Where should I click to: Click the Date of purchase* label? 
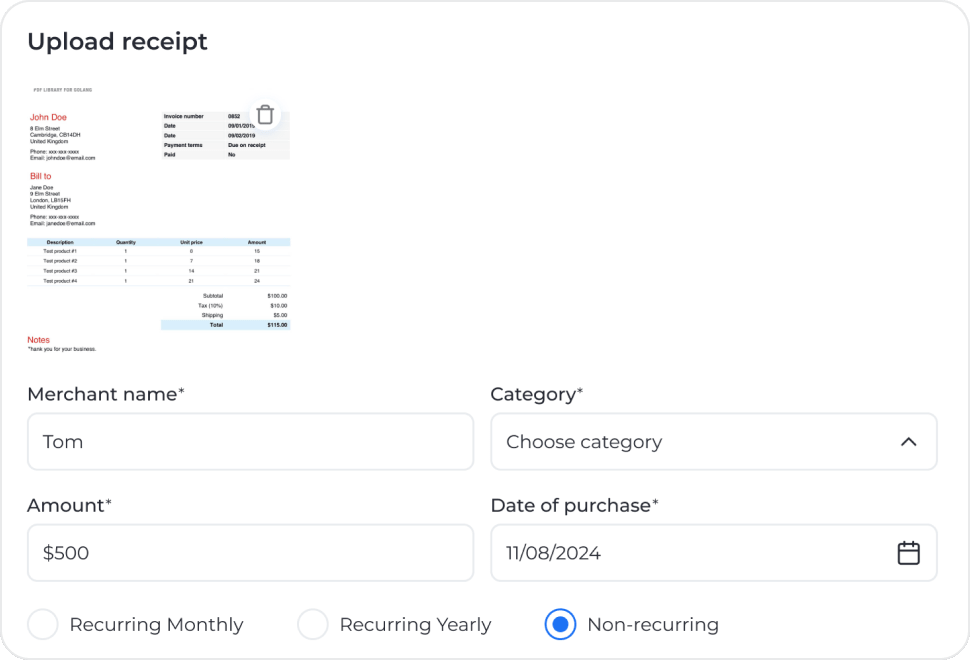(574, 505)
